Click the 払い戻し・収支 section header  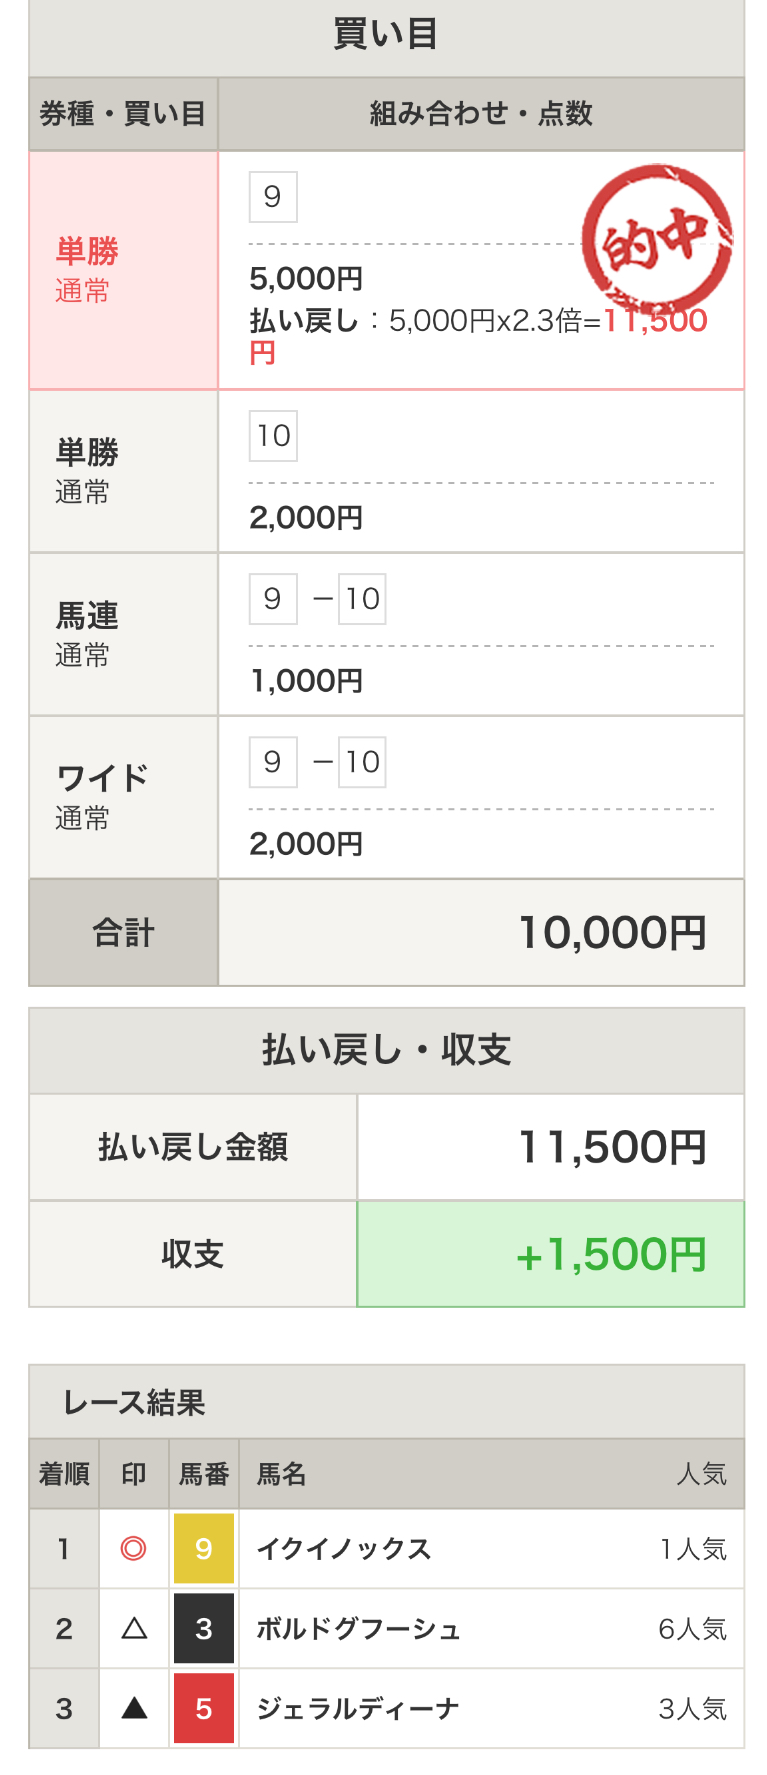(x=386, y=1050)
